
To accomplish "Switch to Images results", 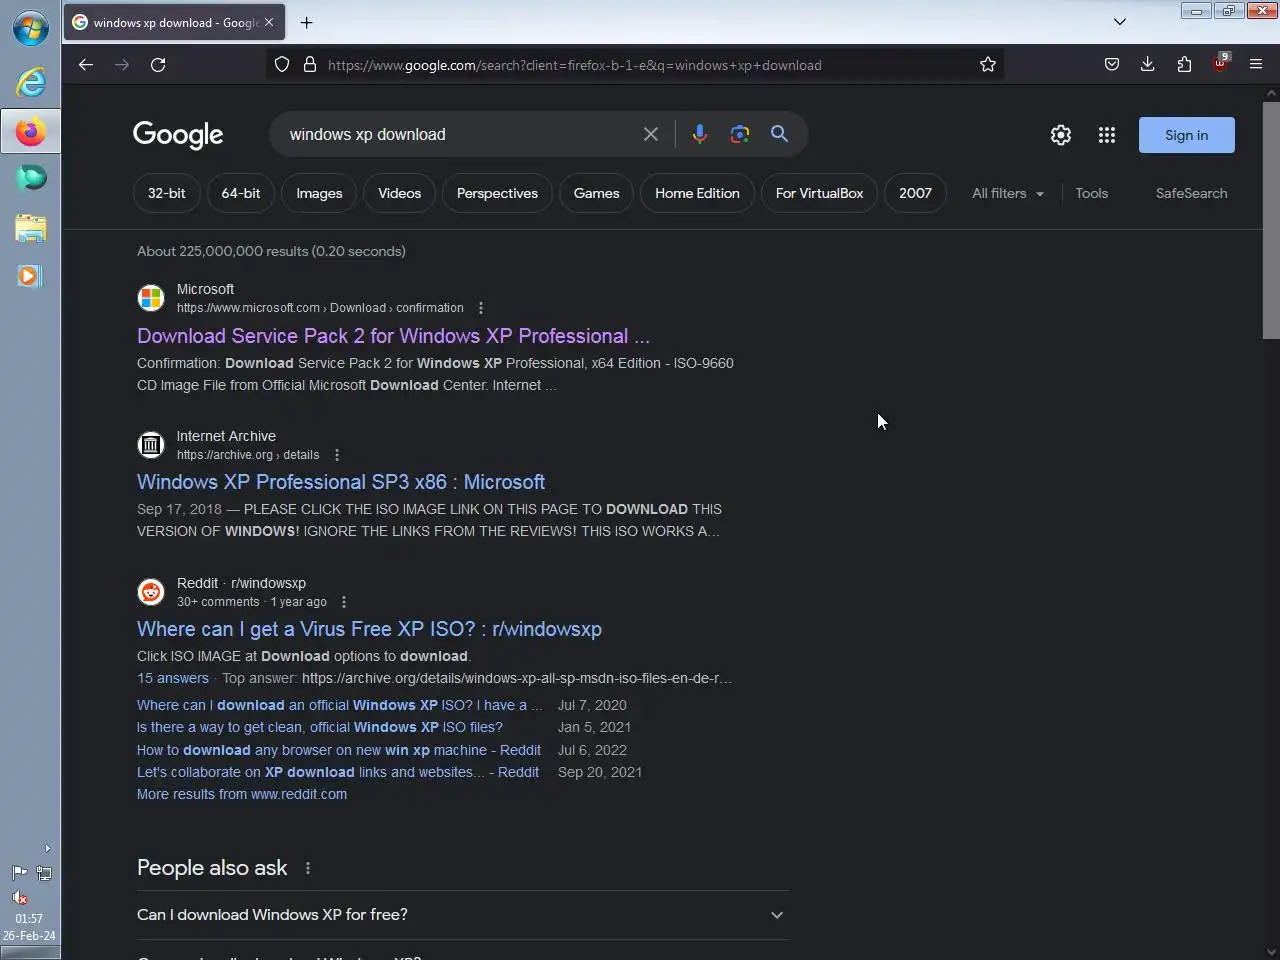I will coord(319,193).
